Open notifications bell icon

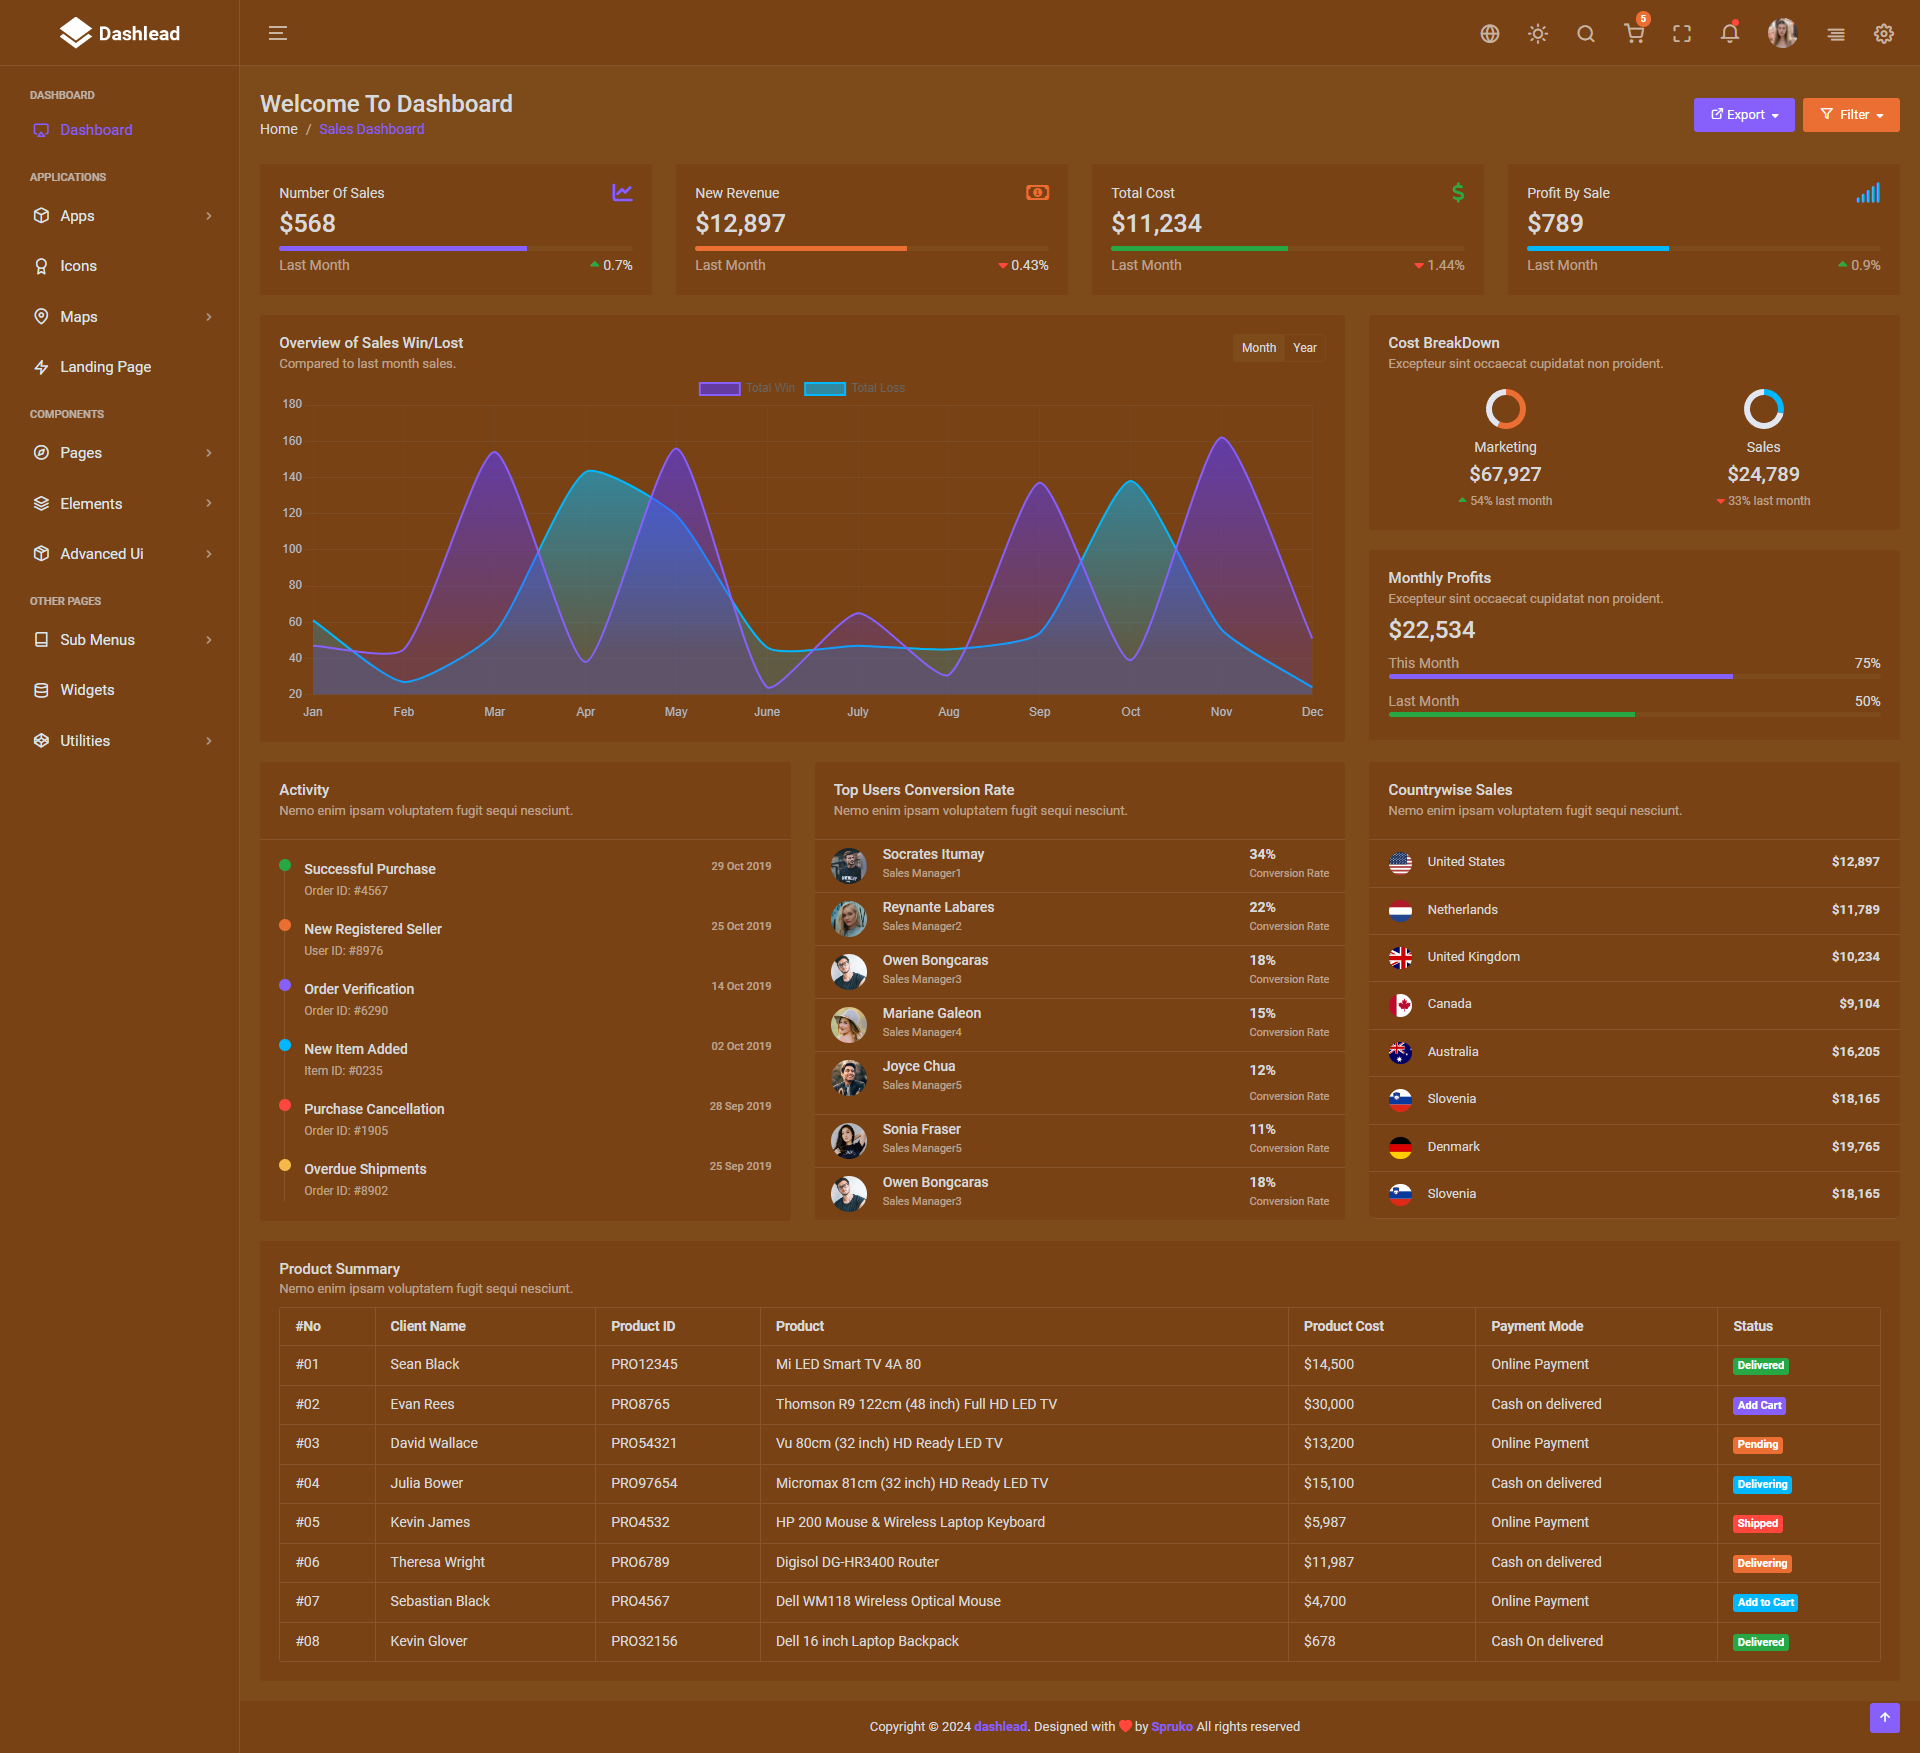tap(1730, 34)
